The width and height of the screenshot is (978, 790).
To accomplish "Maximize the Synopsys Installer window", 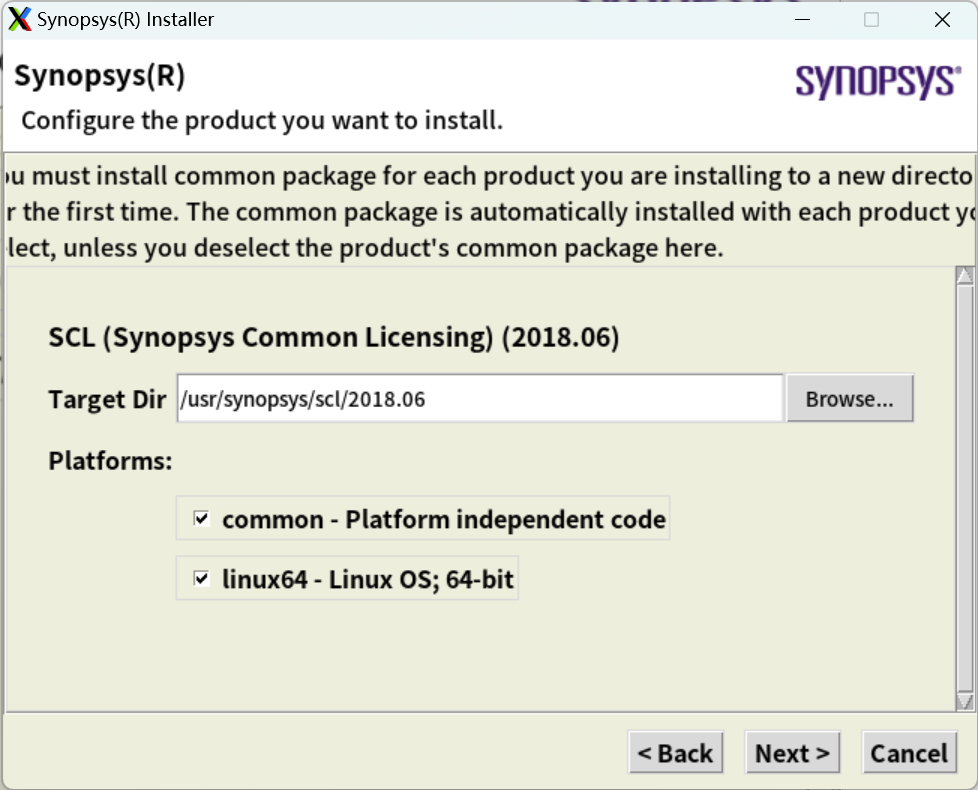I will point(871,19).
